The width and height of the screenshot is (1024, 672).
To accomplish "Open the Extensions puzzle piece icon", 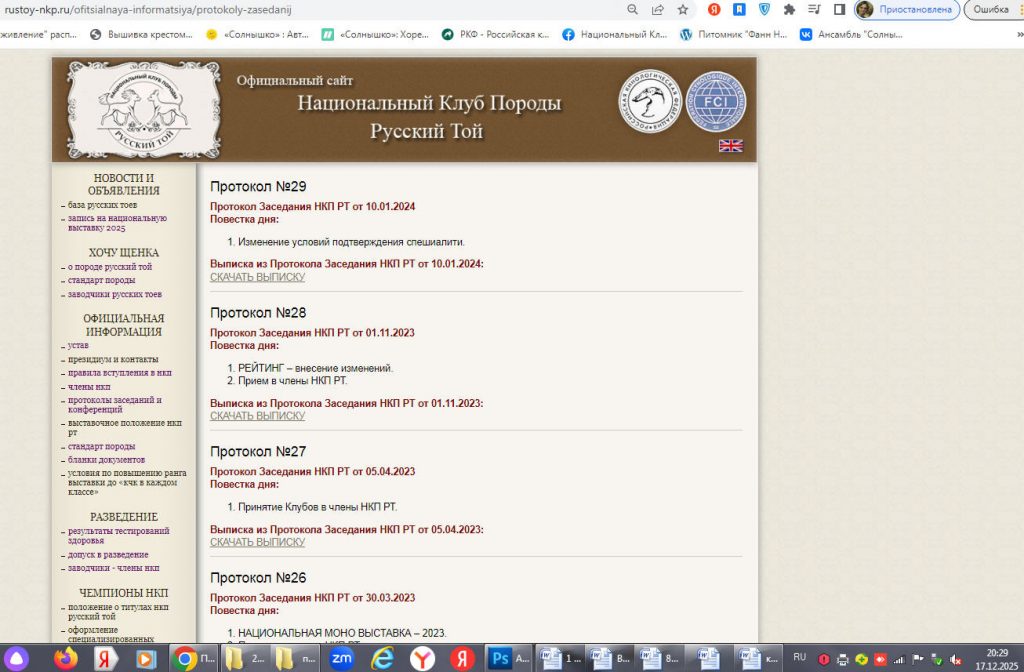I will (x=789, y=9).
